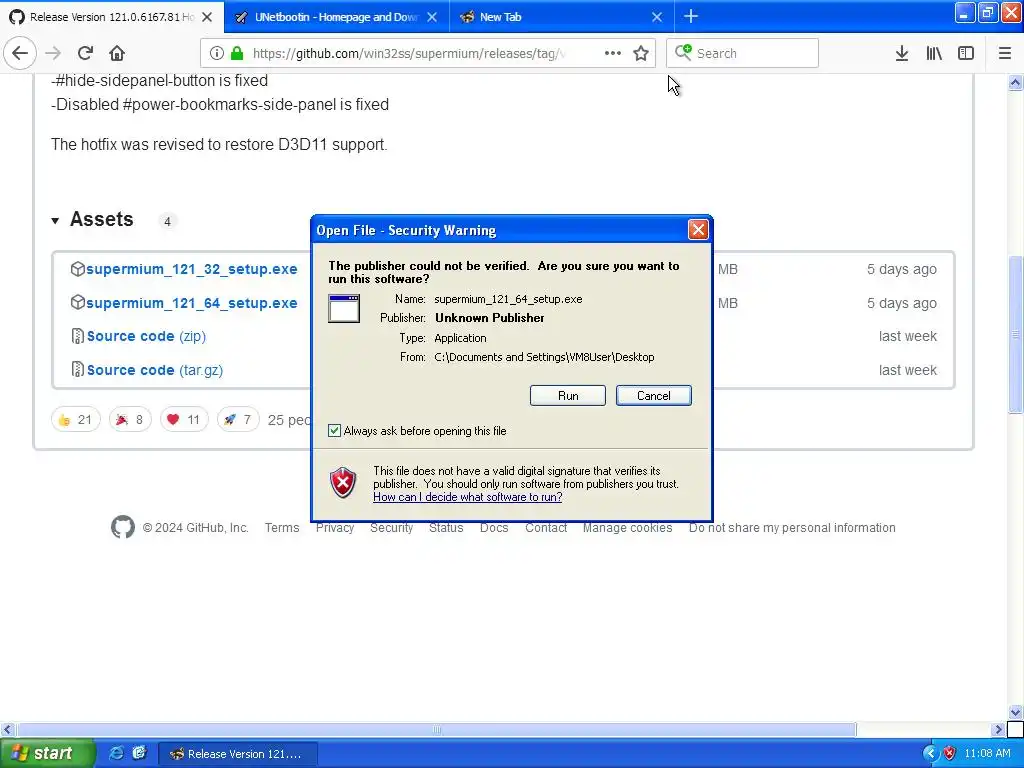
Task: Go to the Home page icon
Action: [117, 53]
